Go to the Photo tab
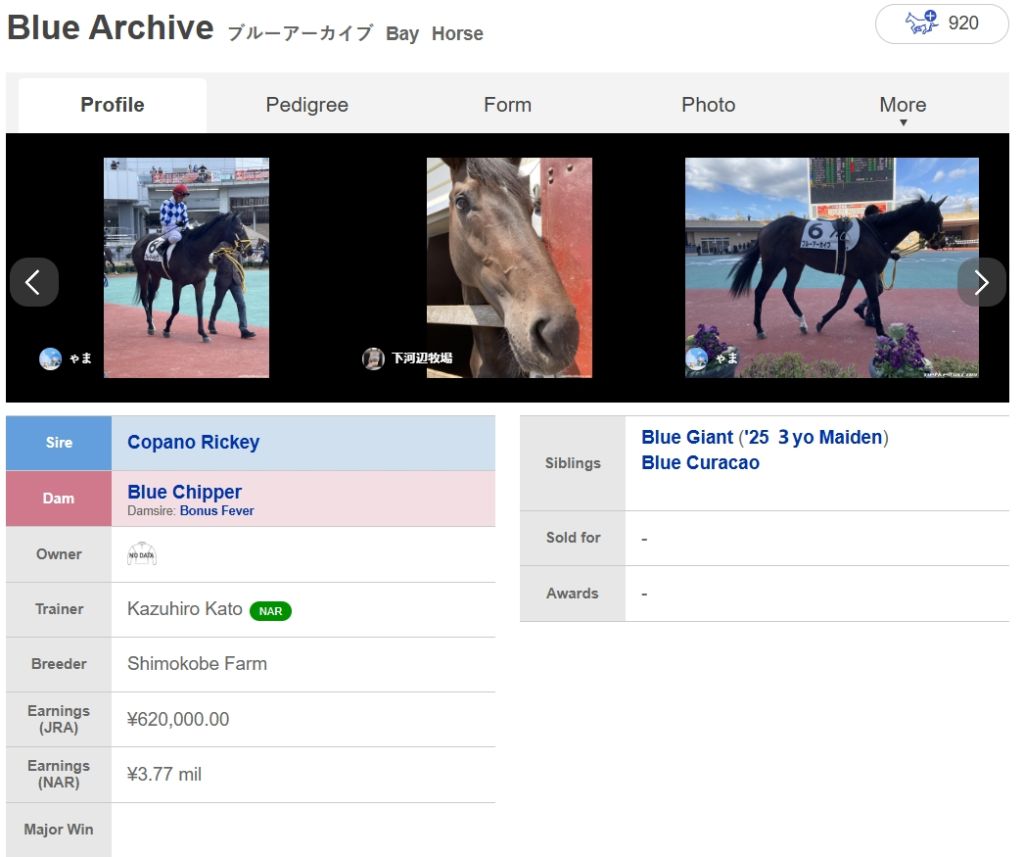Viewport: 1024px width, 857px height. (708, 105)
